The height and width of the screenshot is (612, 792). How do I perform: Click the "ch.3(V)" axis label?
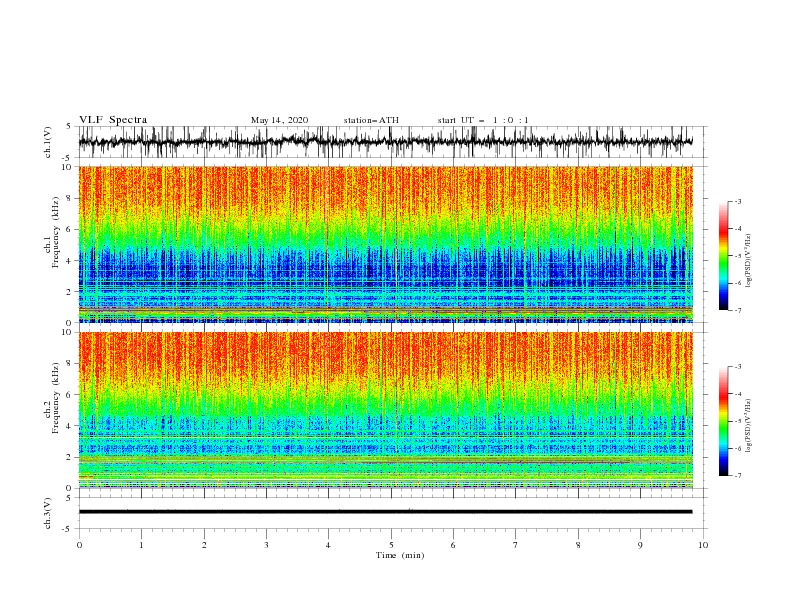(x=48, y=513)
